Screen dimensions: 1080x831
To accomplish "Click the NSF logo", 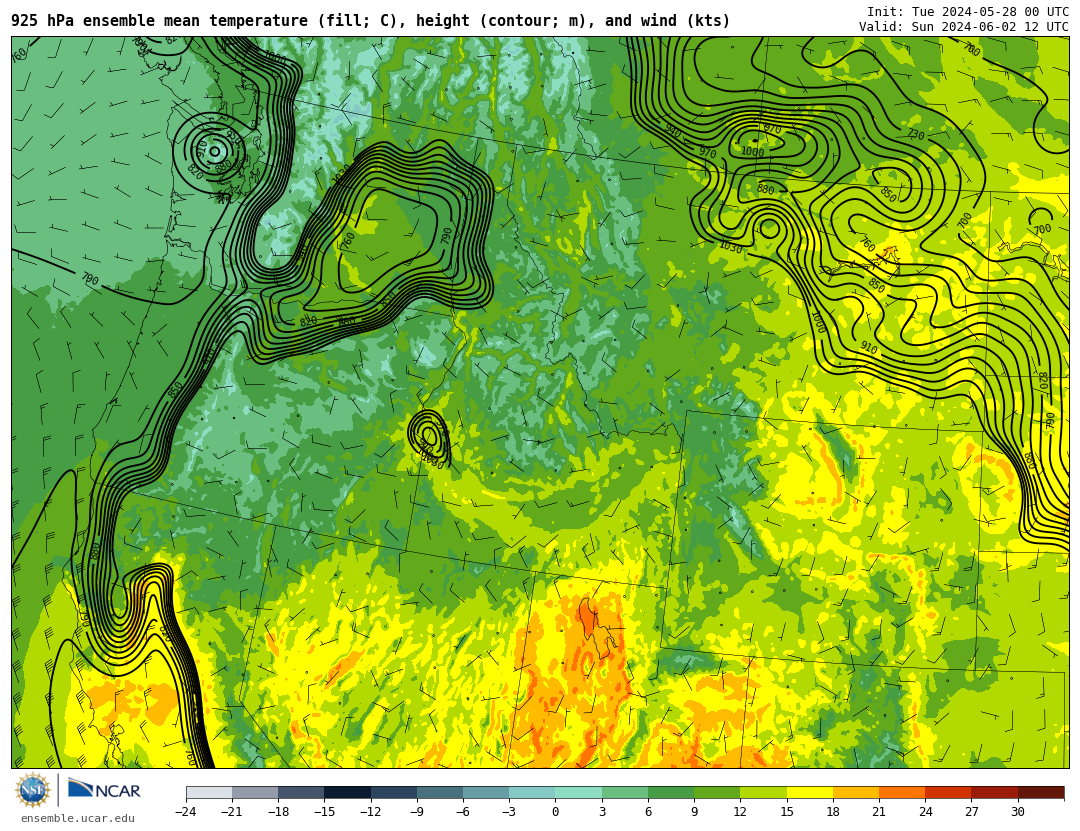I will (x=33, y=790).
